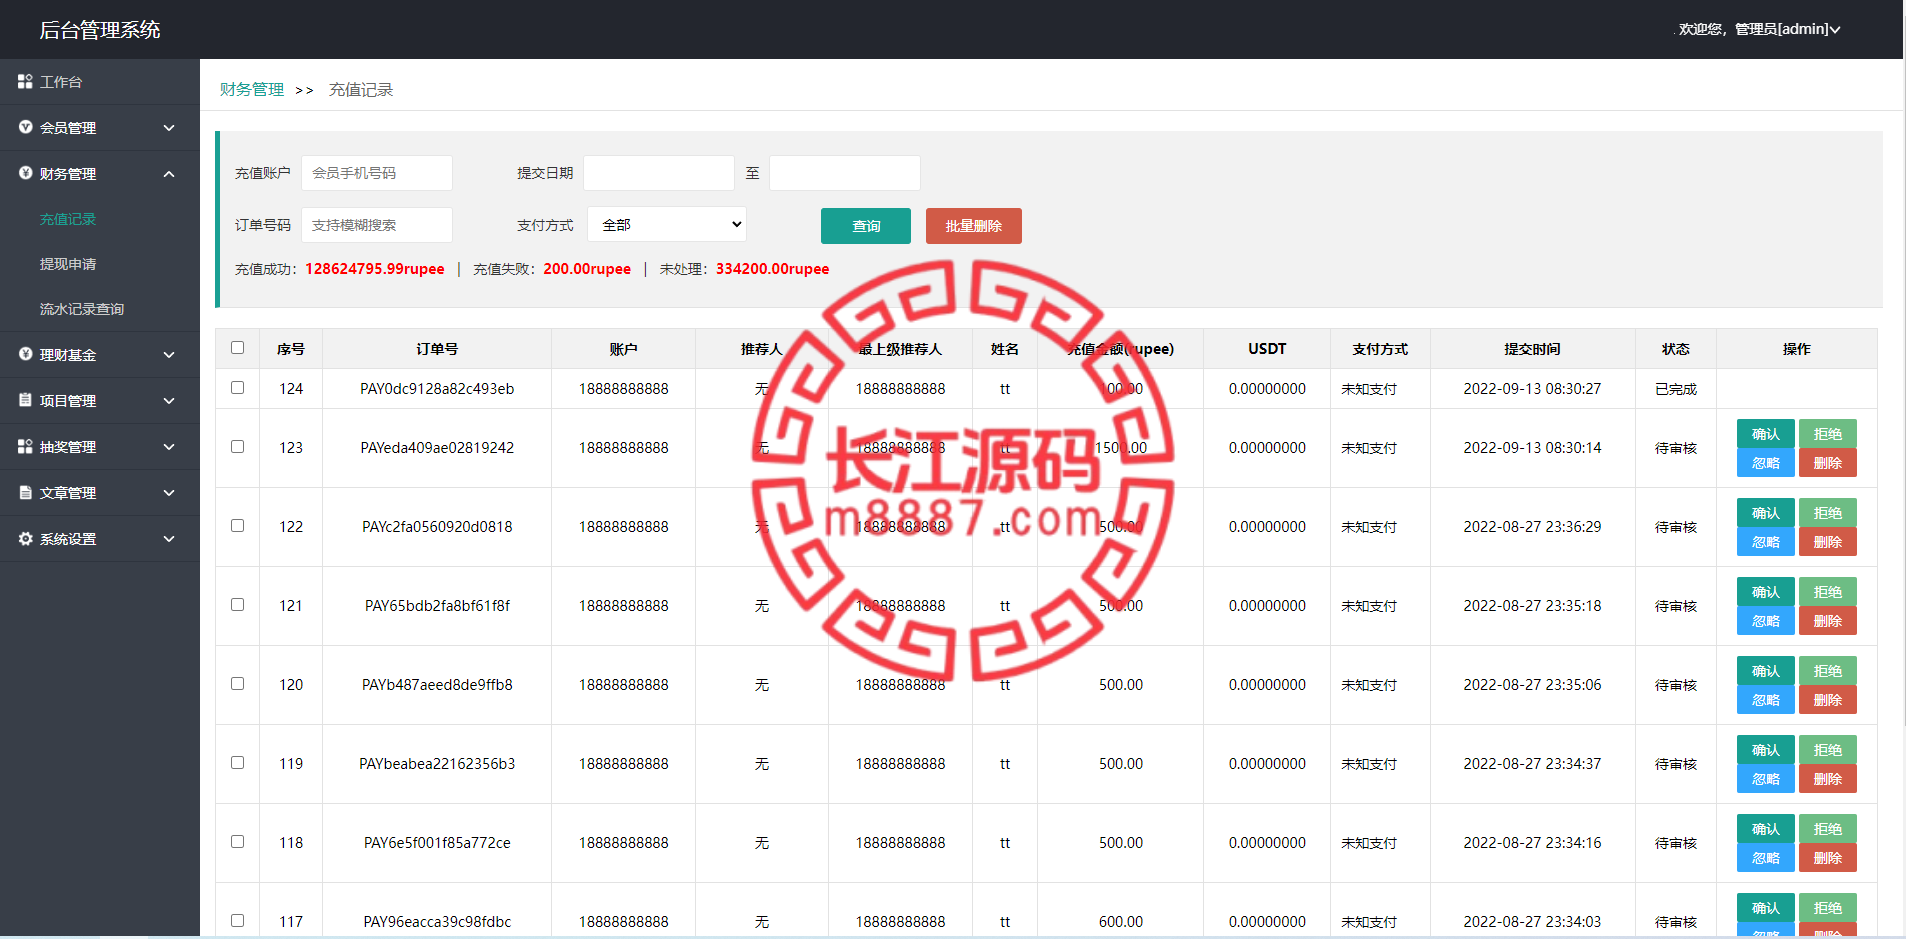Click the 后台管理系统 title
1906x939 pixels.
click(x=100, y=30)
